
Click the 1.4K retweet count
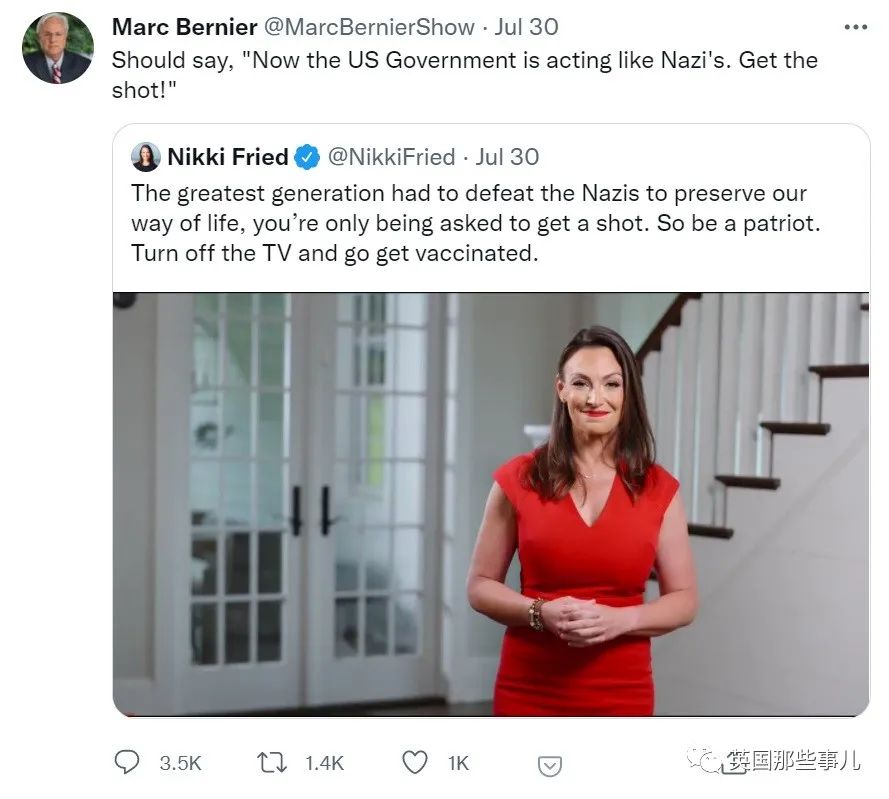324,763
